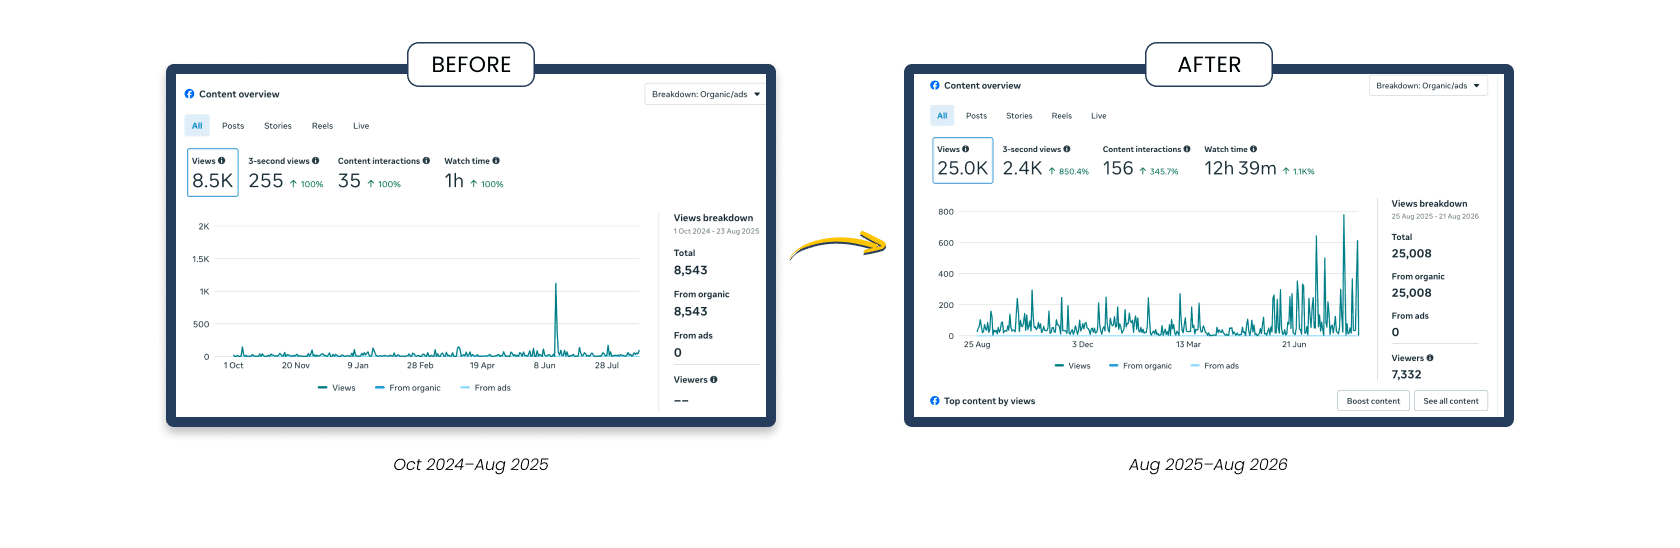The height and width of the screenshot is (548, 1680).
Task: Click info icon next to BEFORE Viewers
Action: 714,380
